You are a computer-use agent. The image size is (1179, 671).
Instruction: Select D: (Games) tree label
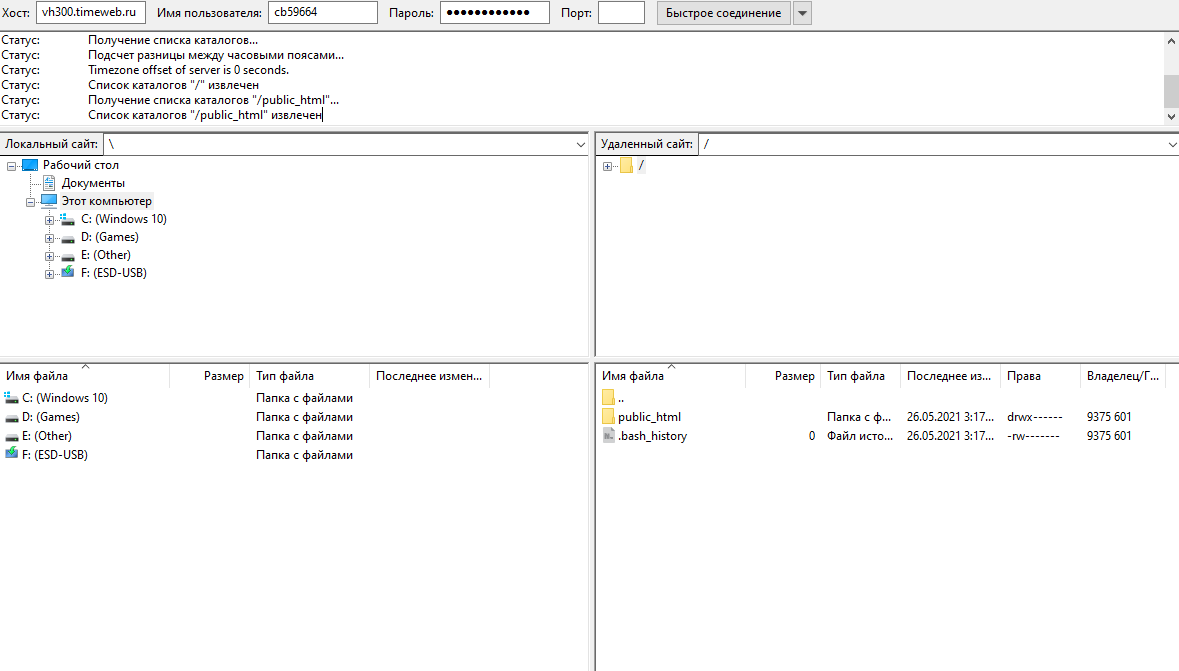click(x=110, y=237)
